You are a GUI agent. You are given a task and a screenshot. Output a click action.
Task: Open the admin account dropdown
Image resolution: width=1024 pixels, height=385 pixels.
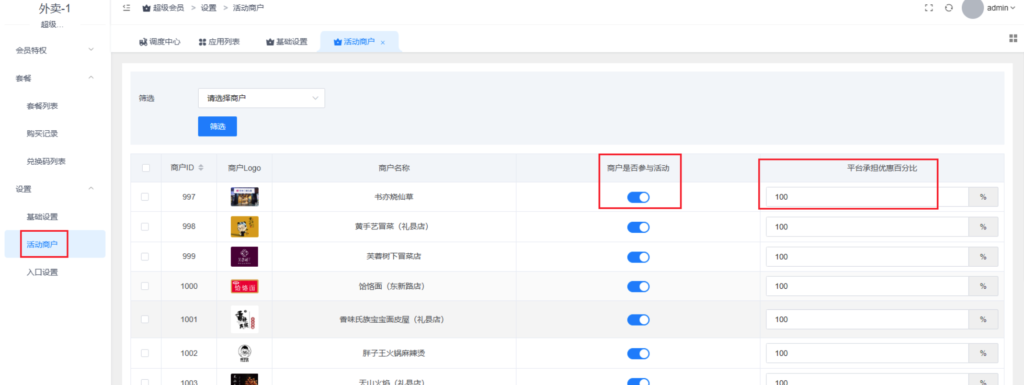point(1000,8)
